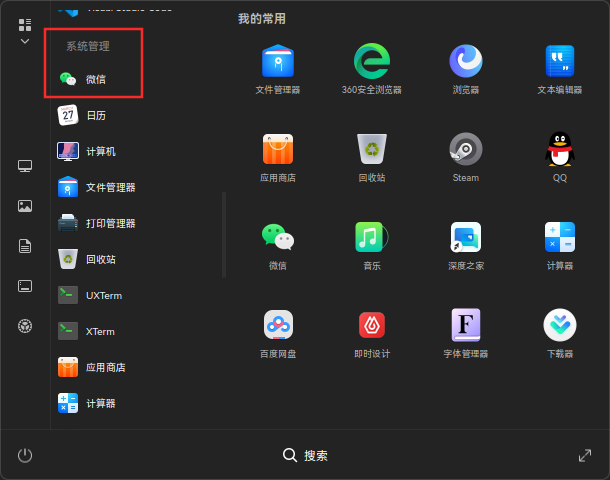This screenshot has height=480, width=610.
Task: Click the 系统管理 category header
Action: 88,46
